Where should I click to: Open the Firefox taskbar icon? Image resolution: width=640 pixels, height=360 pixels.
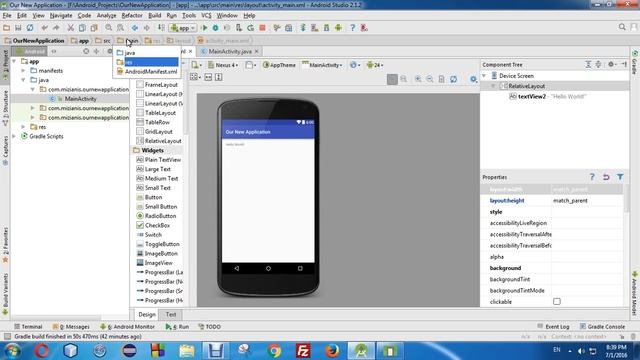coord(332,351)
